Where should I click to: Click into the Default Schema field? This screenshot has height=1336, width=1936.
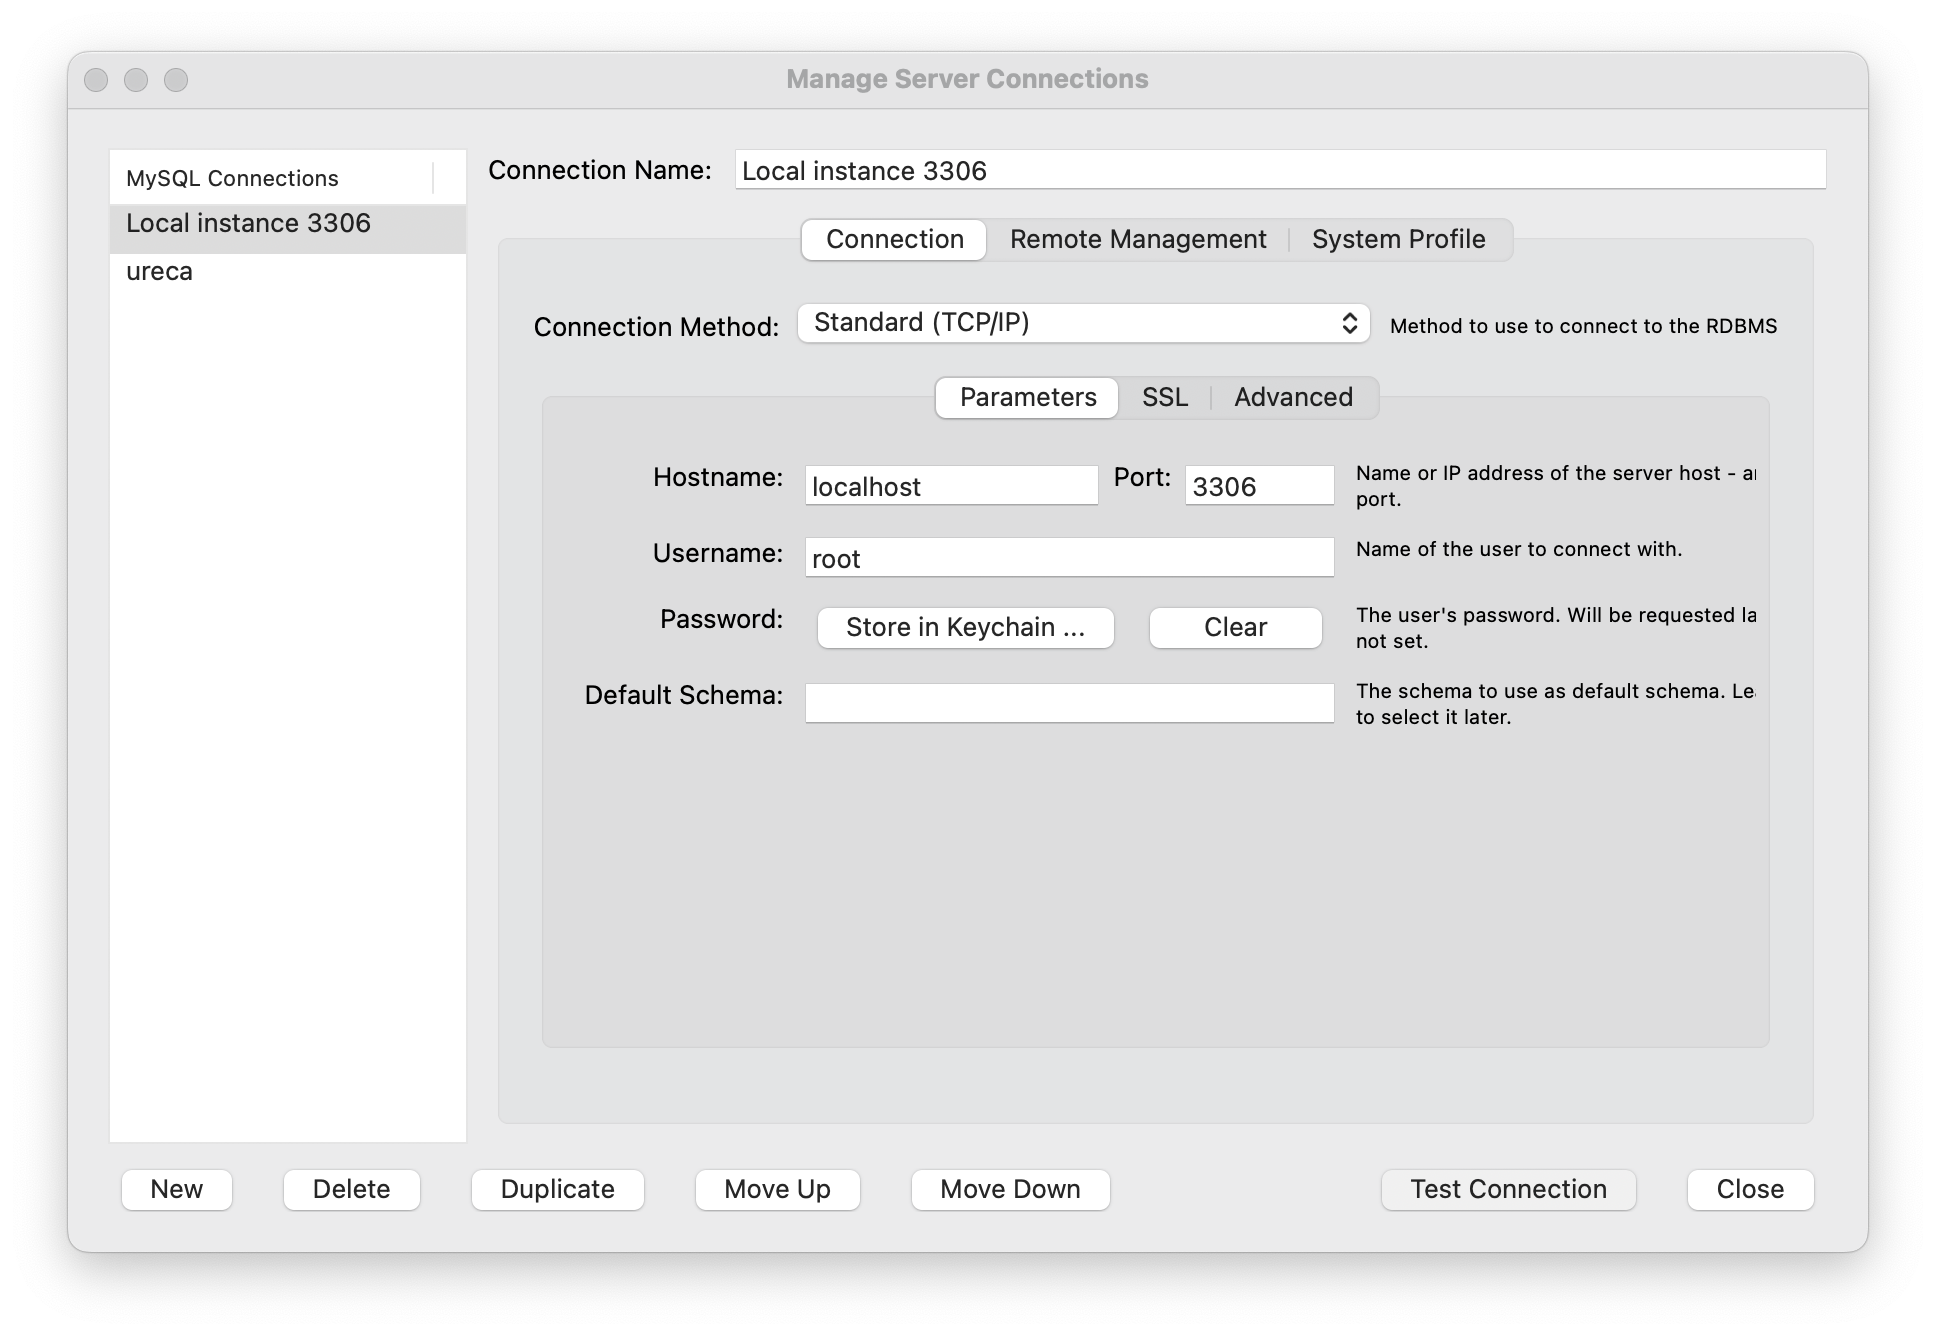click(x=1068, y=703)
